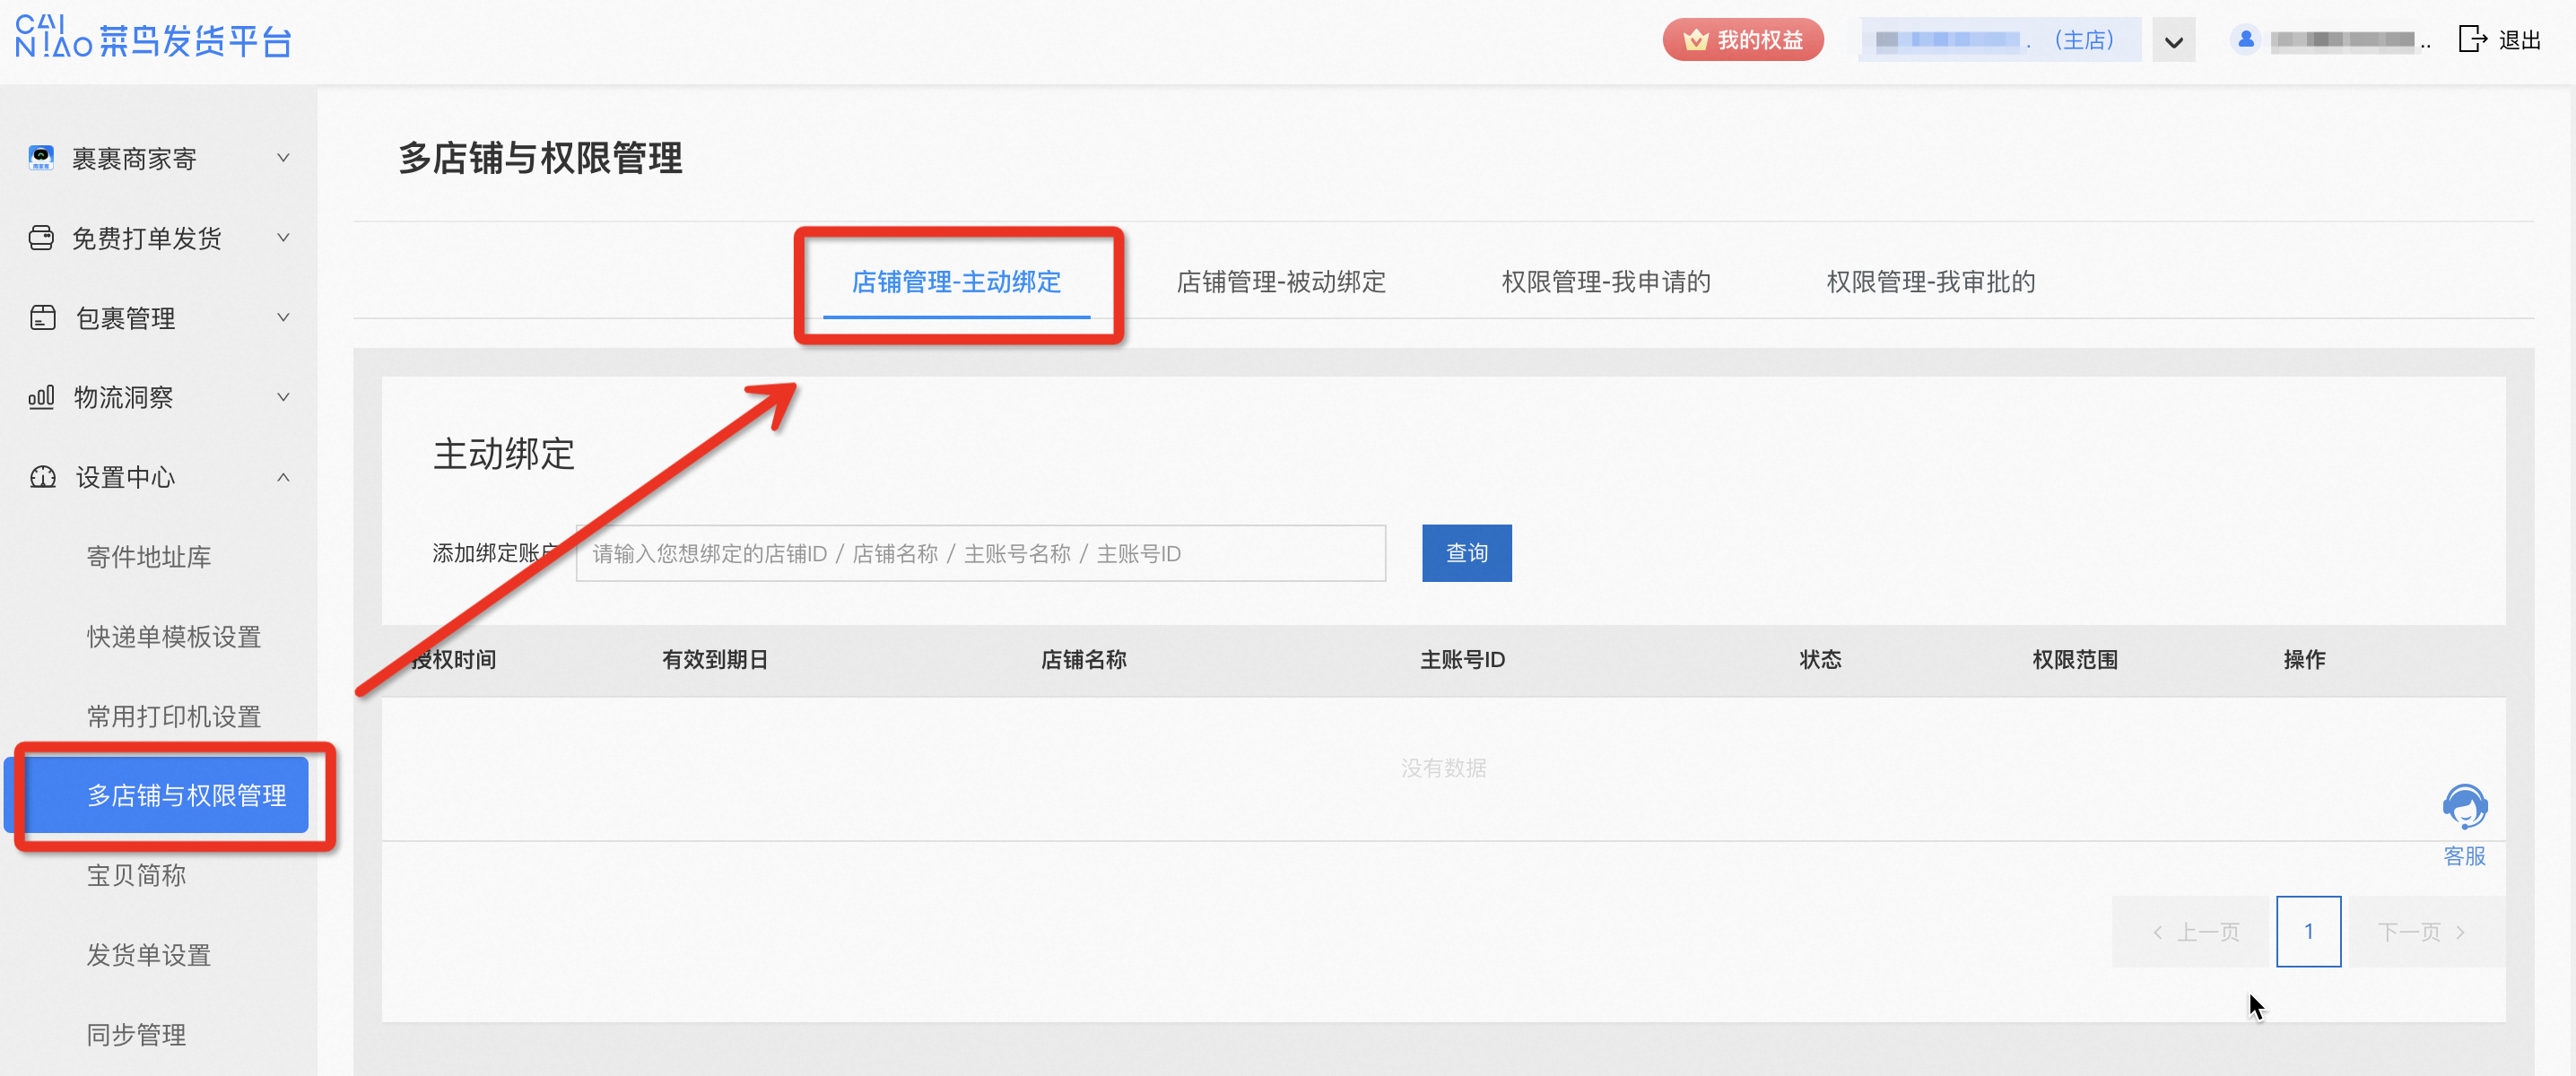Expand the 包裹管理 menu chevron
Viewport: 2576px width, 1076px height.
tap(284, 317)
